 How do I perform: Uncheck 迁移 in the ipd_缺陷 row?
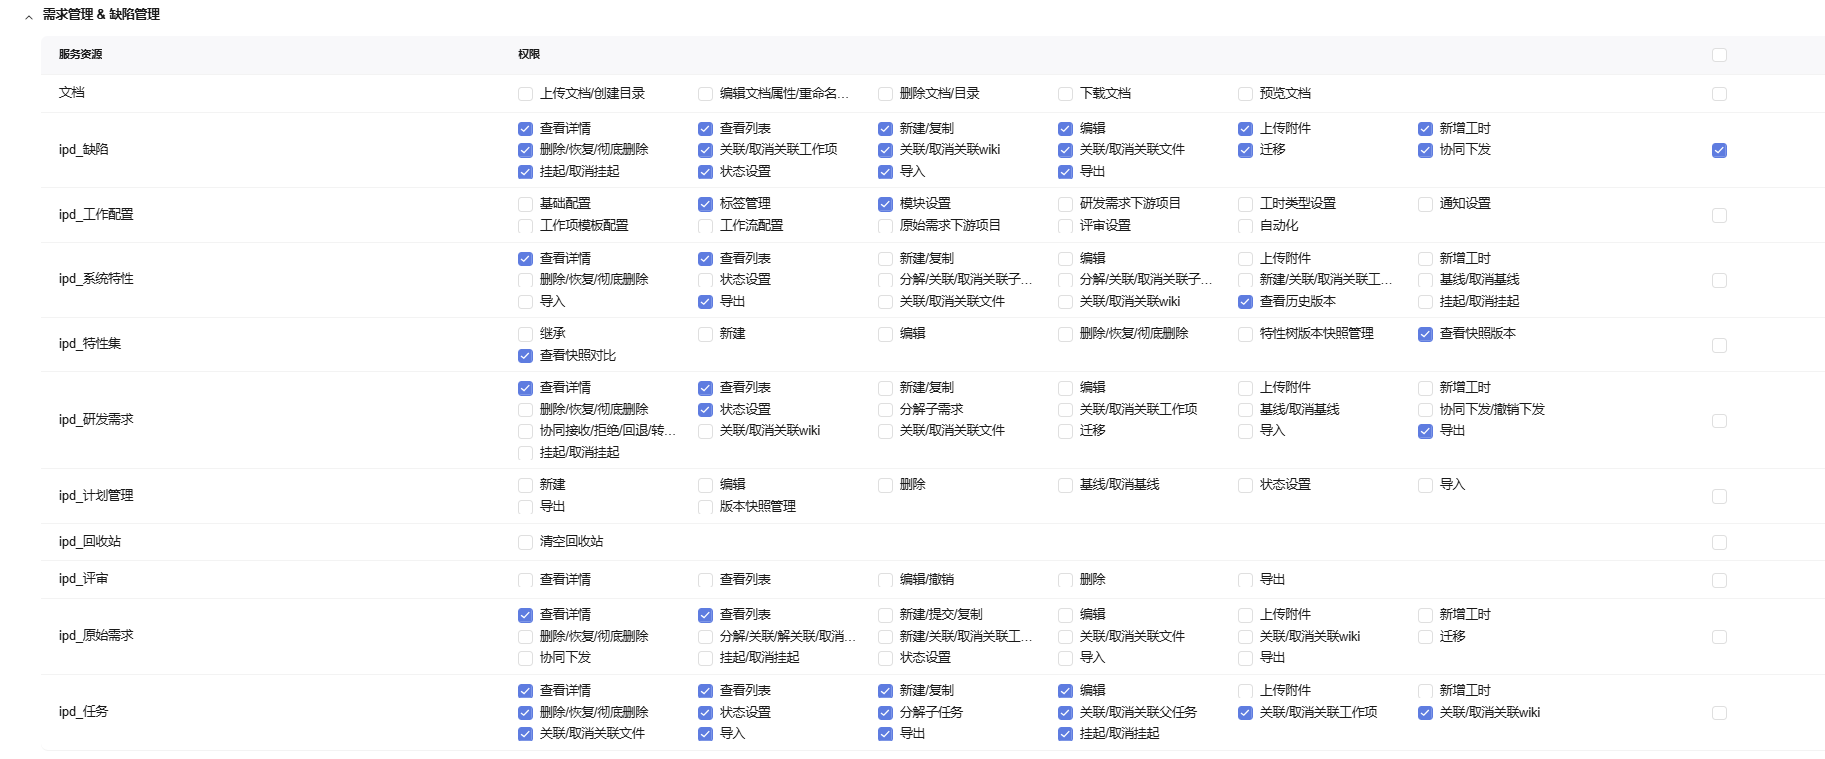pos(1245,151)
